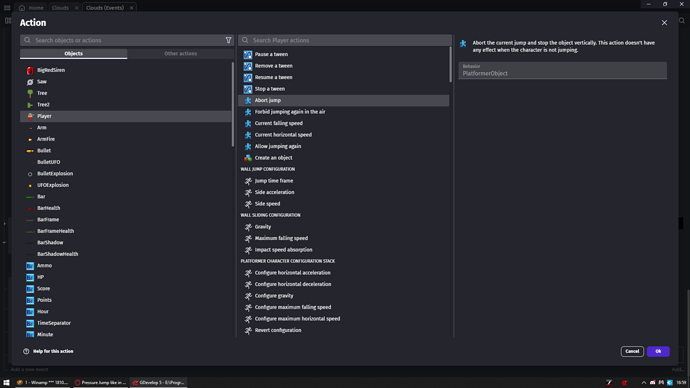Click the Cancel button
The height and width of the screenshot is (388, 690).
pos(632,351)
